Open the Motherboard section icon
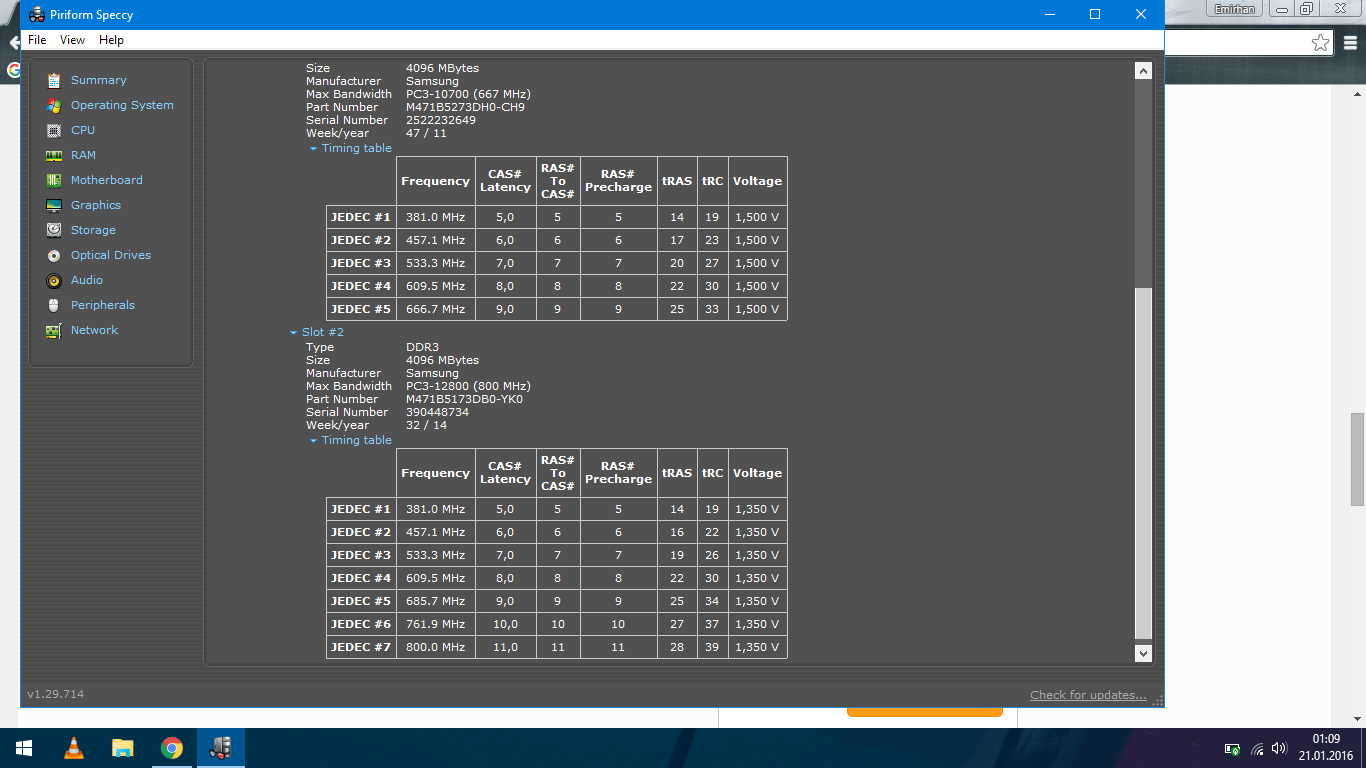The height and width of the screenshot is (768, 1366). click(x=54, y=180)
